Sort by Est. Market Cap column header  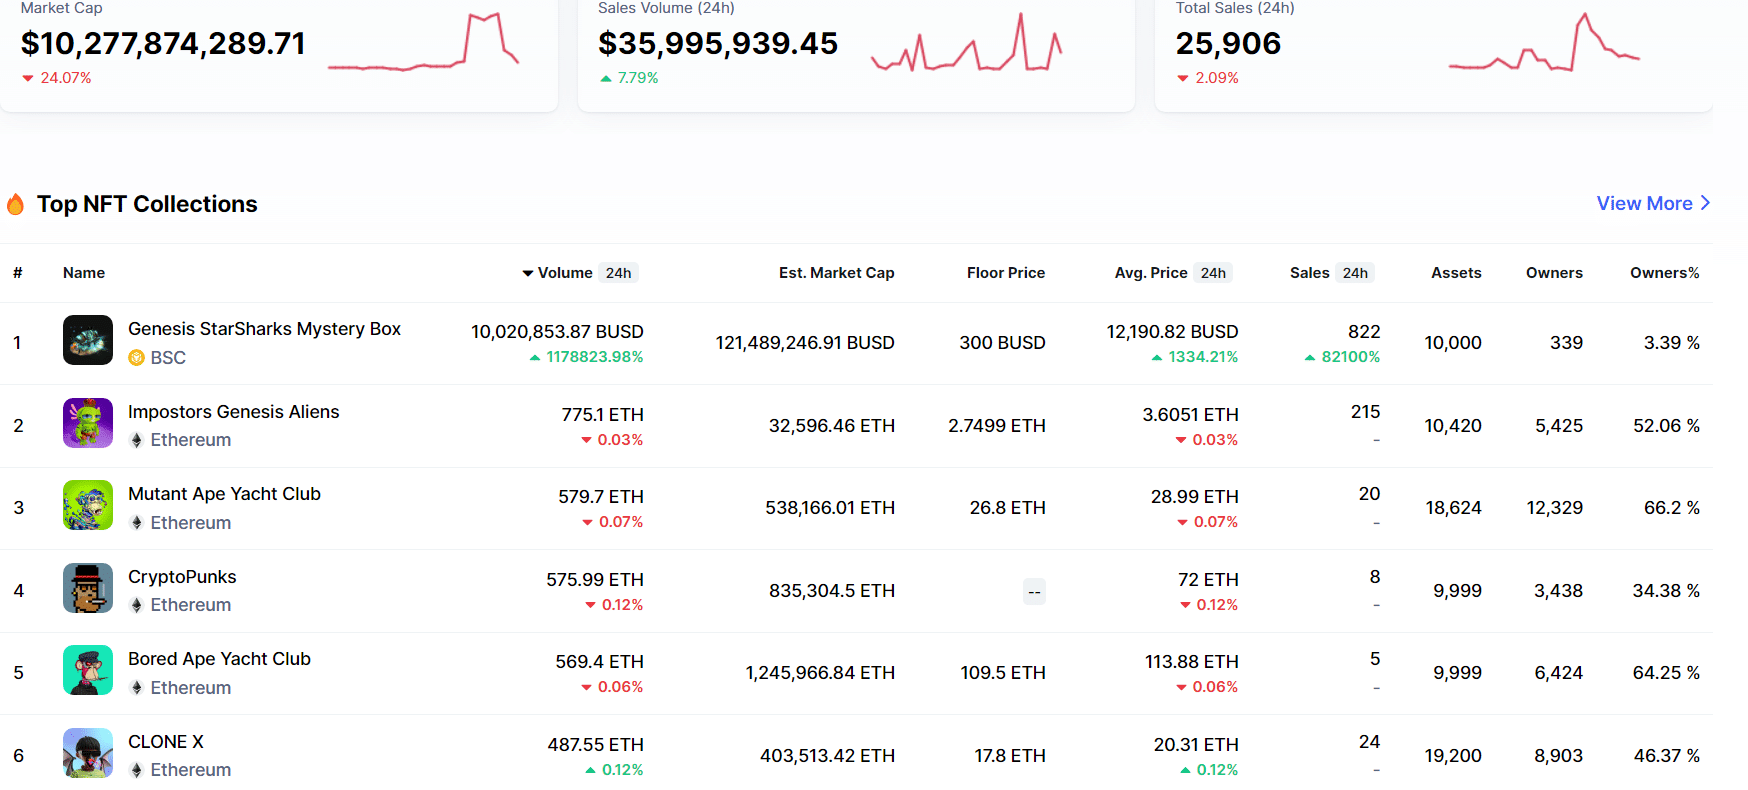(836, 273)
